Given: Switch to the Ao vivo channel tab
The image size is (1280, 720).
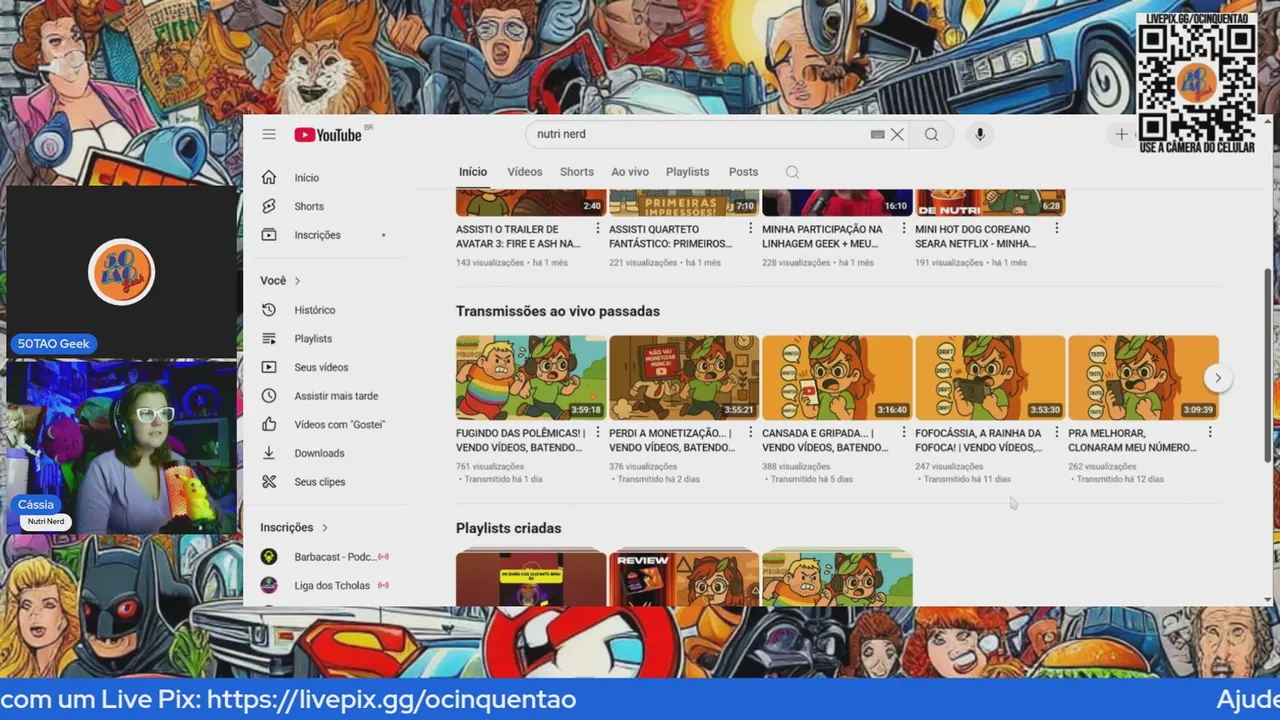Looking at the screenshot, I should tap(630, 172).
